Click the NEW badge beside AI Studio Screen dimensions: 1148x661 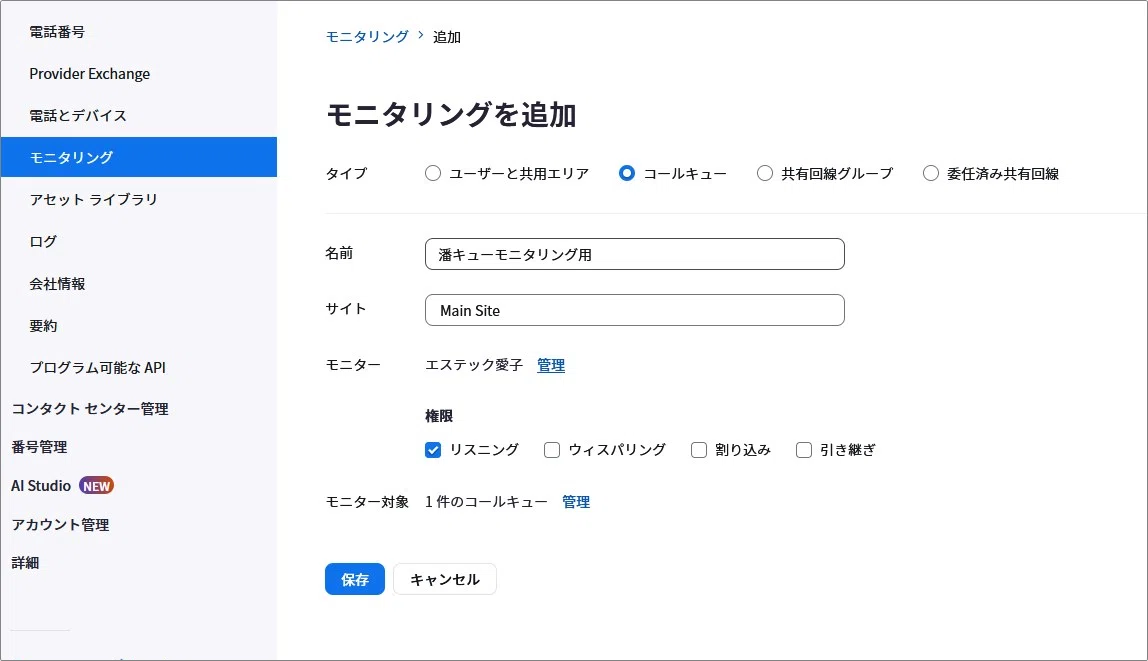tap(96, 485)
